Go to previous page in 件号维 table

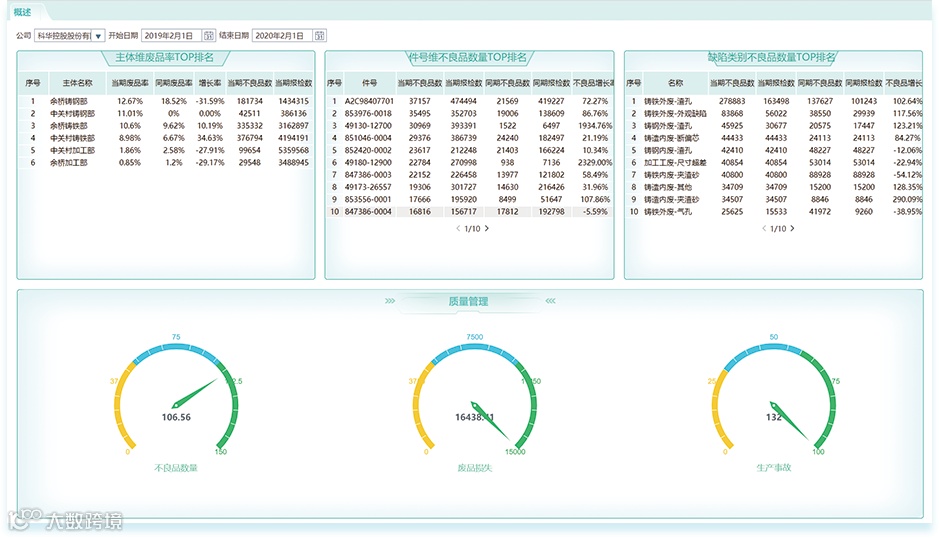[458, 228]
